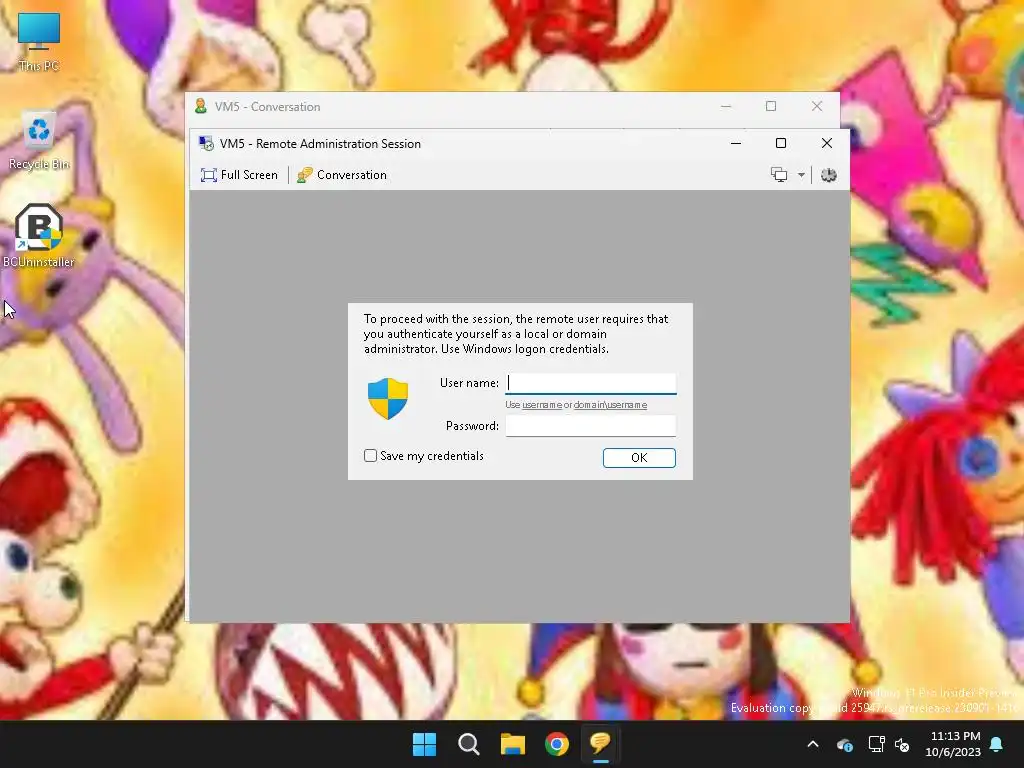Screen dimensions: 1024x768
Task: Click the network status tray icon
Action: (876, 744)
